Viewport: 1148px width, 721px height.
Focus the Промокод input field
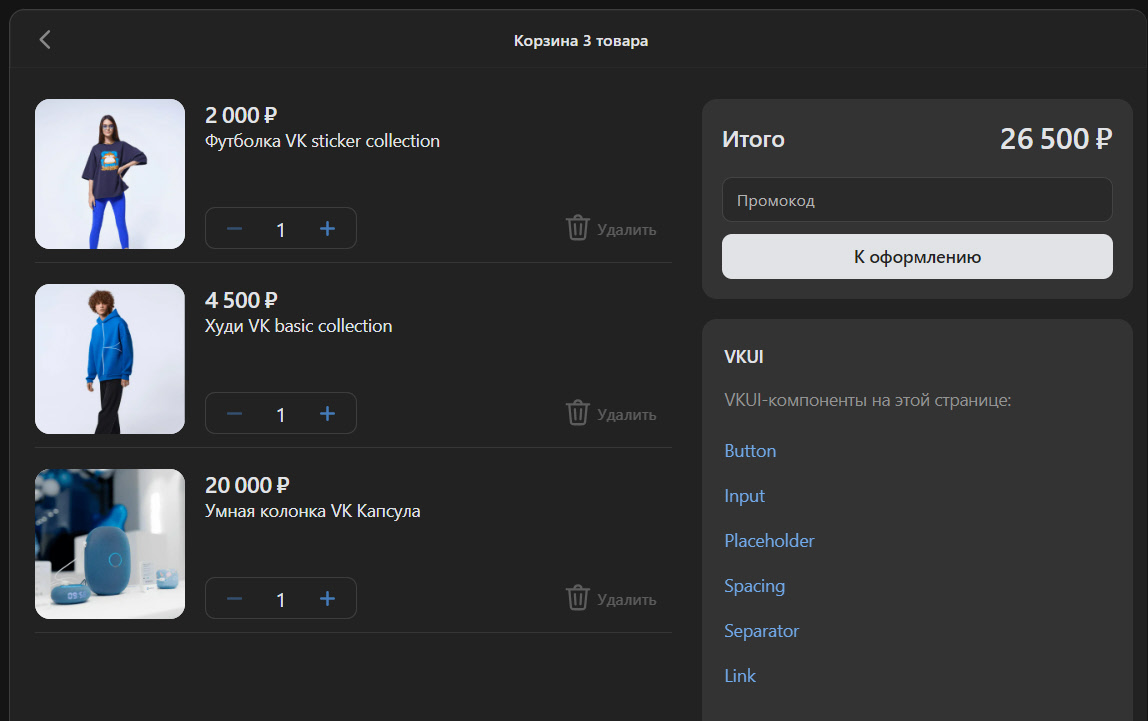917,200
